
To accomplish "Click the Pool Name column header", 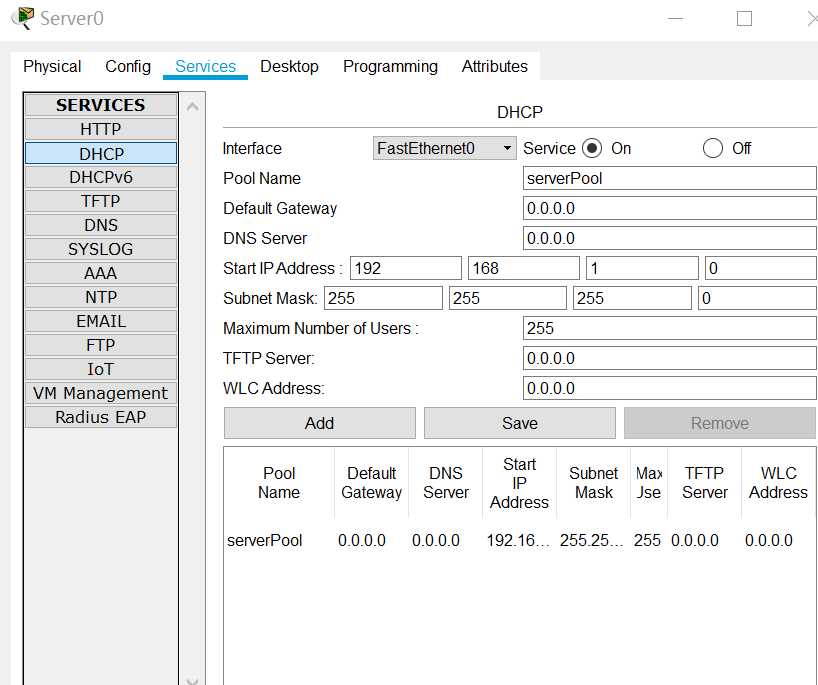I will coord(279,483).
